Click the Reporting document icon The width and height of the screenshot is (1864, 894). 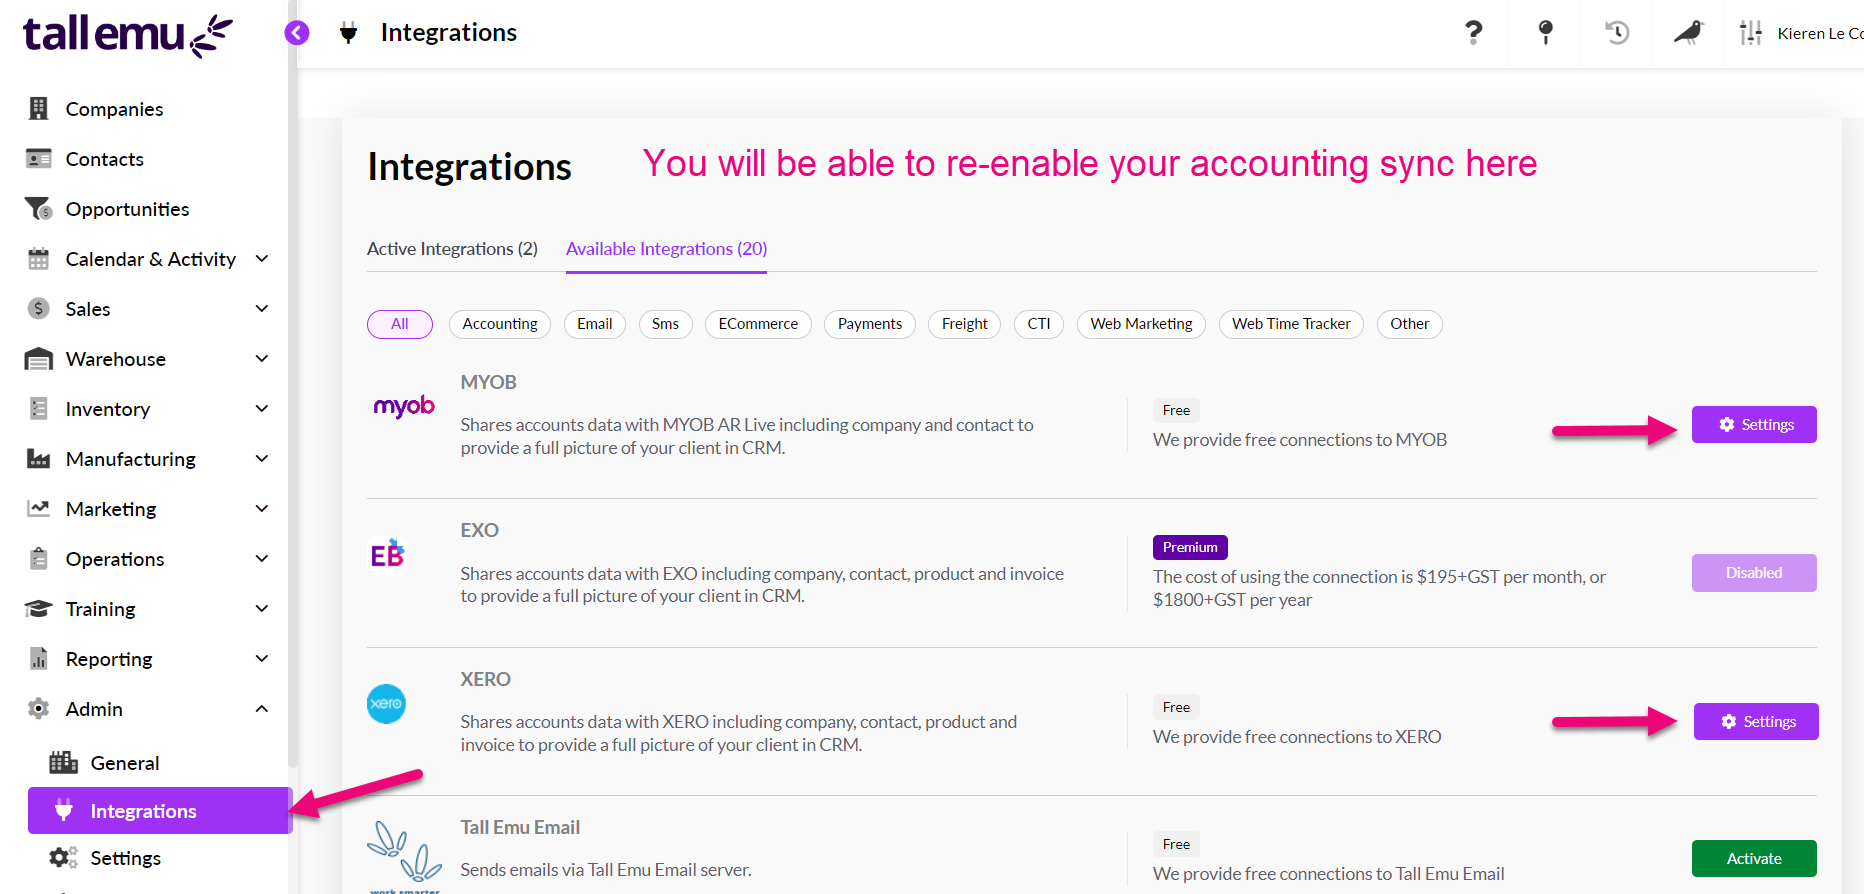39,658
